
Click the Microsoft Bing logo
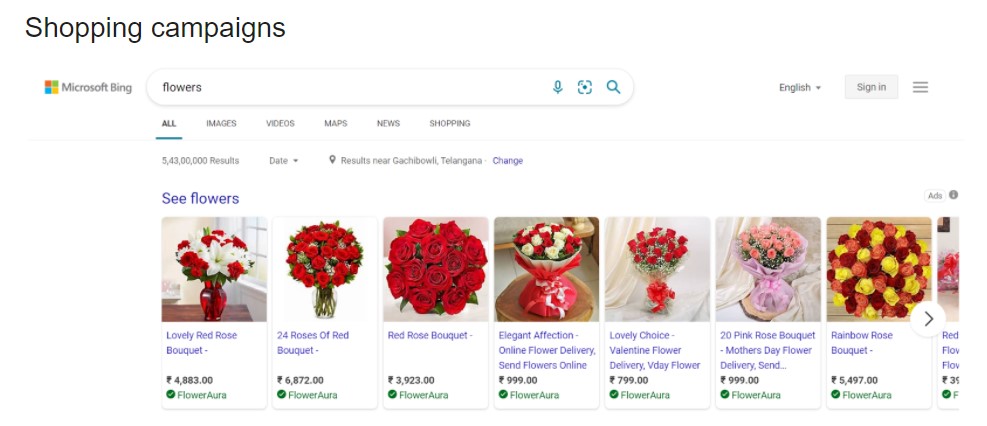88,87
